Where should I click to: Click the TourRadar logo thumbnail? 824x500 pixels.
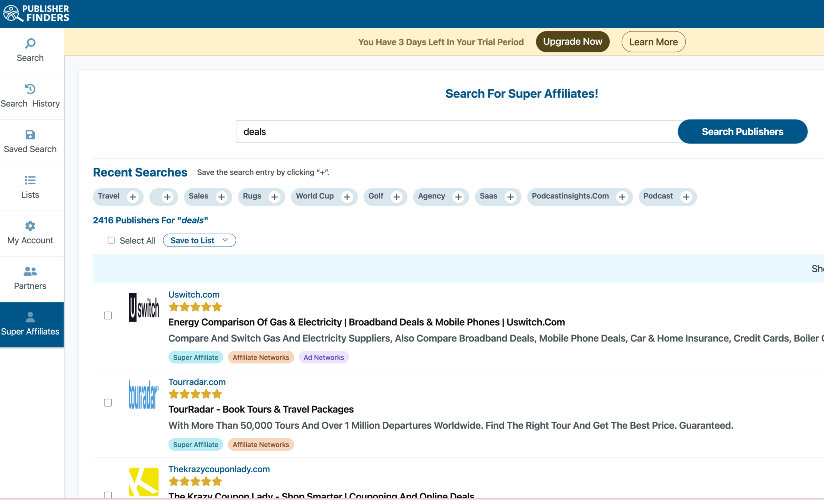(144, 395)
